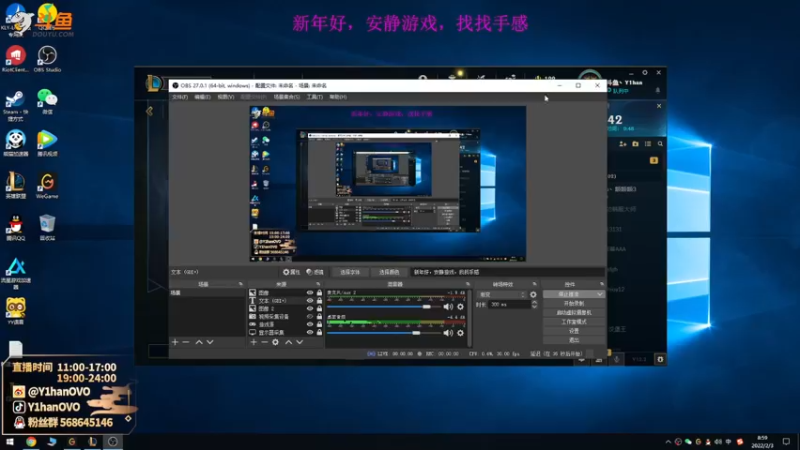Pop out the Audio Mixer dock panel
The image size is (800, 450).
[467, 284]
